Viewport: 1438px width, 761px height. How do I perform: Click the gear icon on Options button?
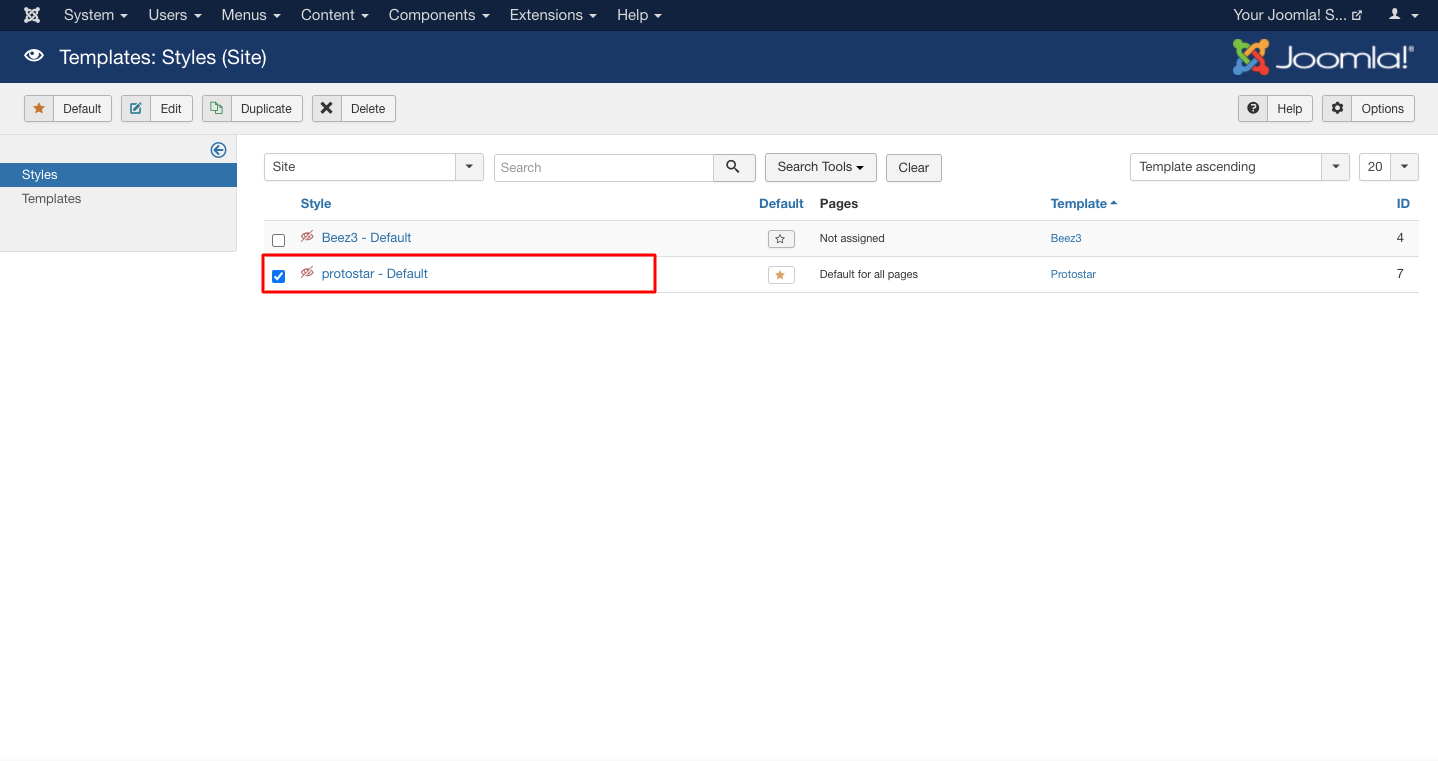point(1337,108)
